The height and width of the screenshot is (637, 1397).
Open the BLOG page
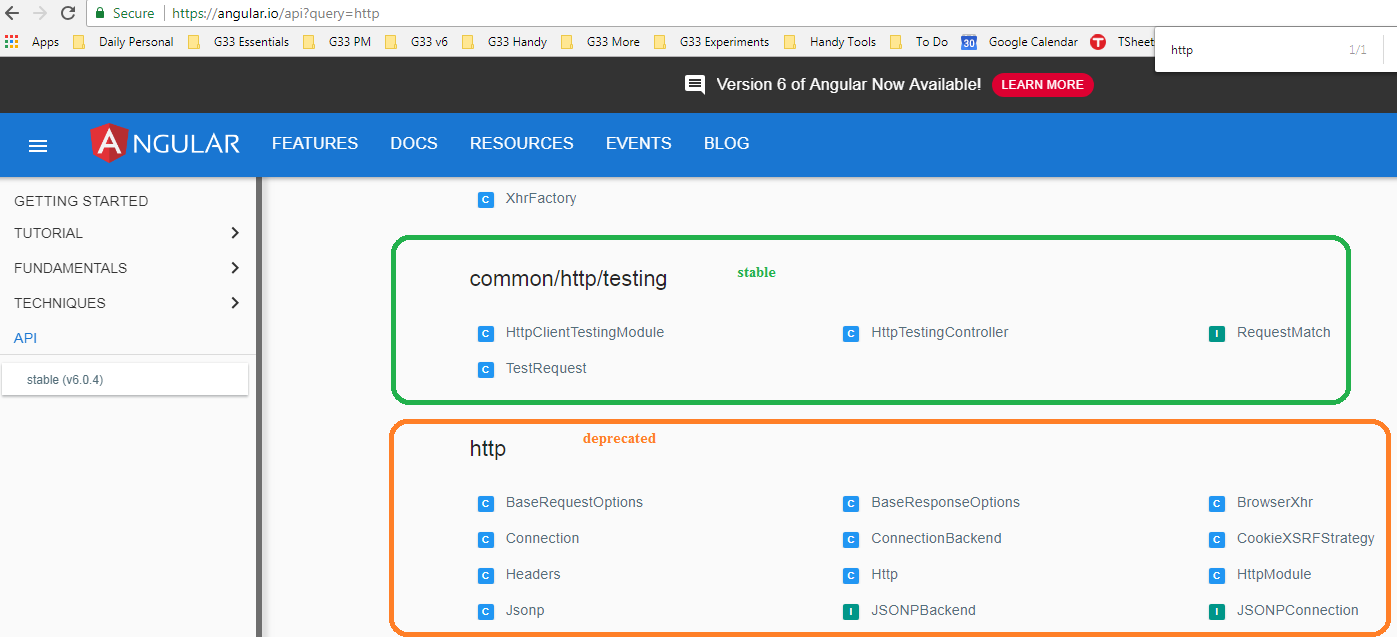pyautogui.click(x=726, y=143)
